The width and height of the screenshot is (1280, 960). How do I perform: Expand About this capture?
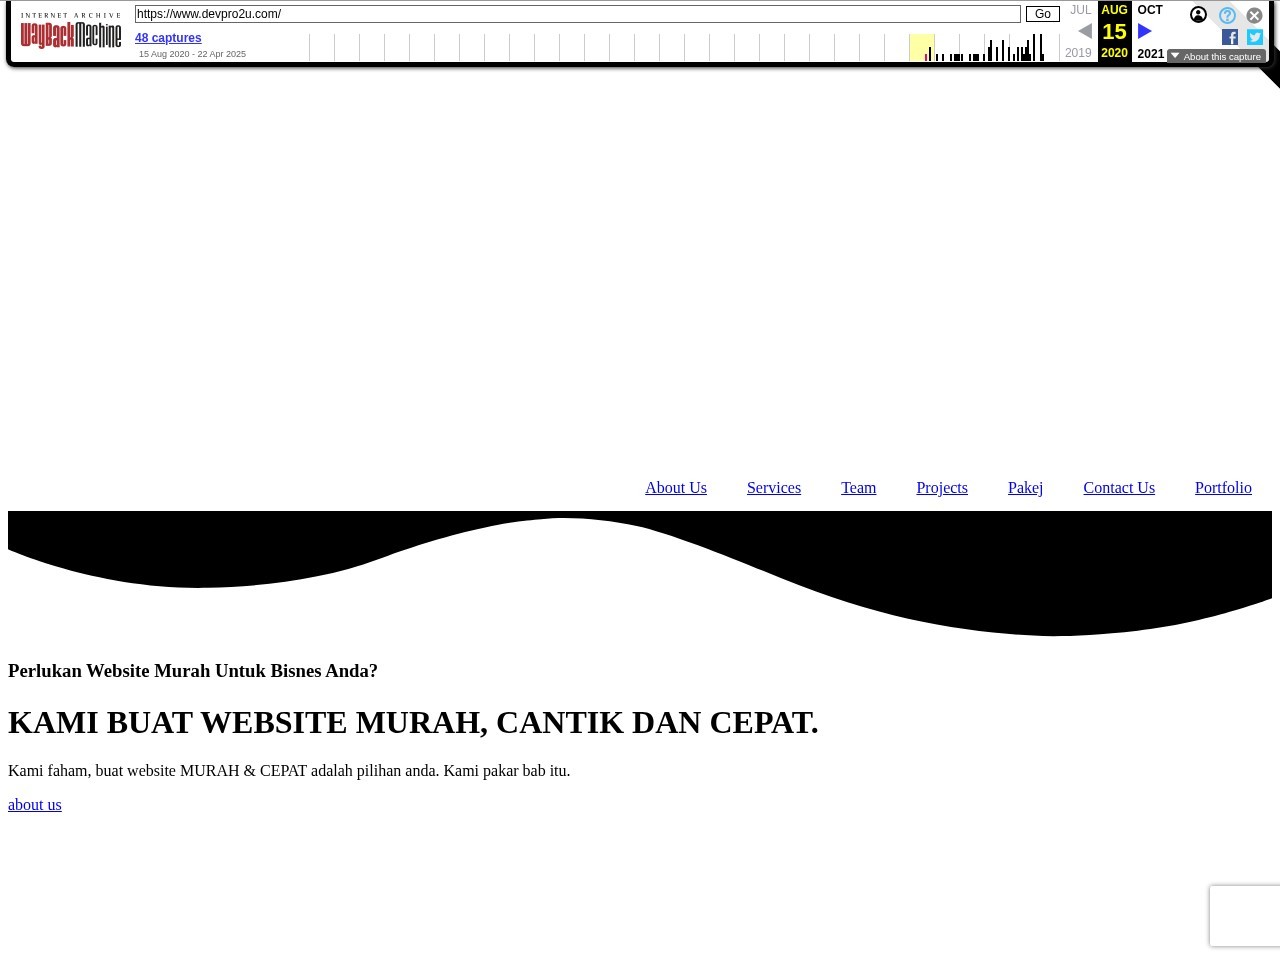pyautogui.click(x=1216, y=57)
